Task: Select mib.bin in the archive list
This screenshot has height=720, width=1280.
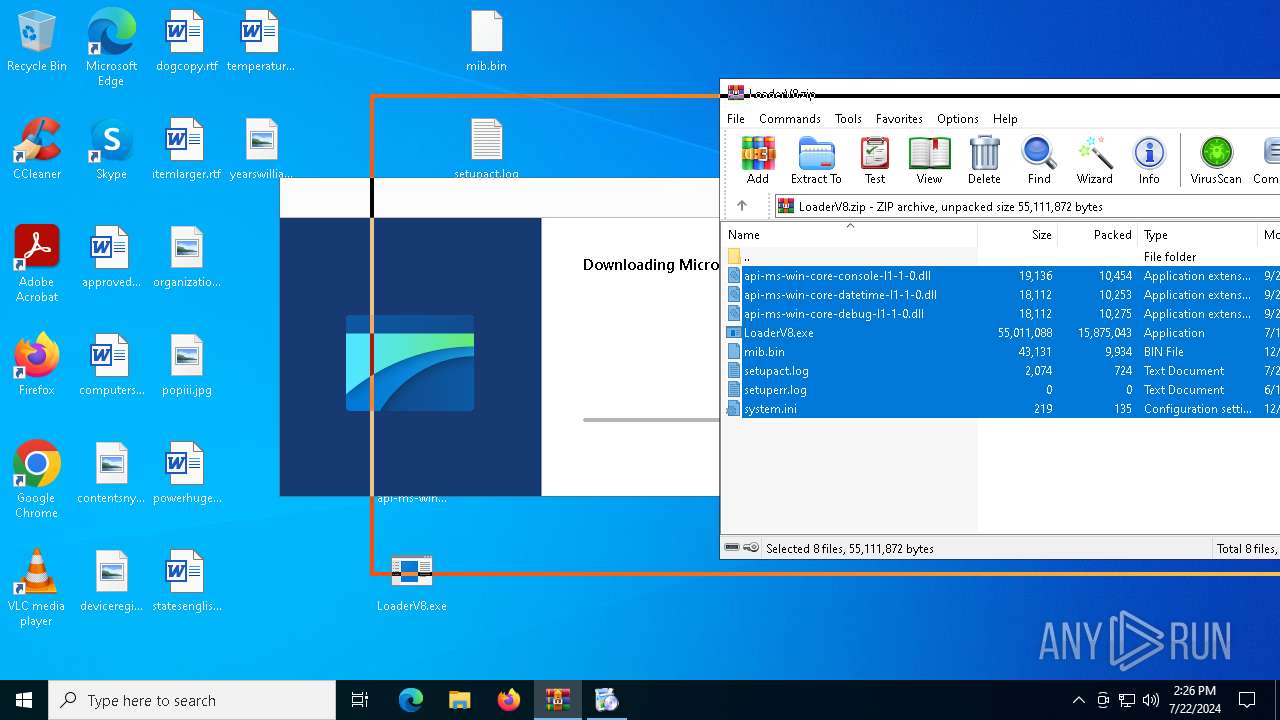Action: click(x=1000, y=352)
